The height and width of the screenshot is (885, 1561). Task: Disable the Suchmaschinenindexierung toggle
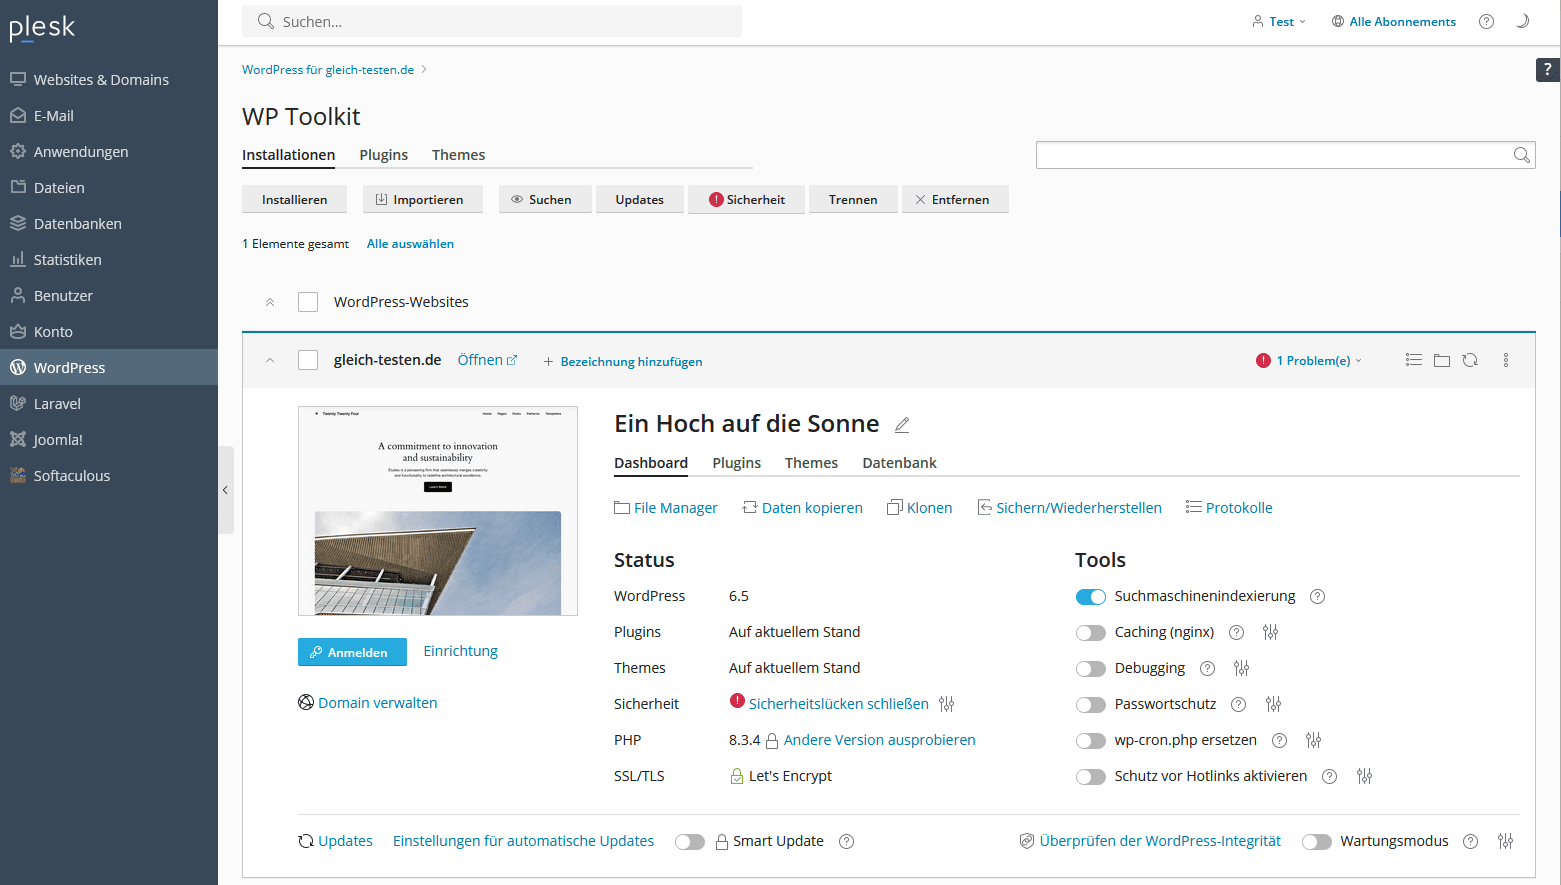click(1090, 597)
